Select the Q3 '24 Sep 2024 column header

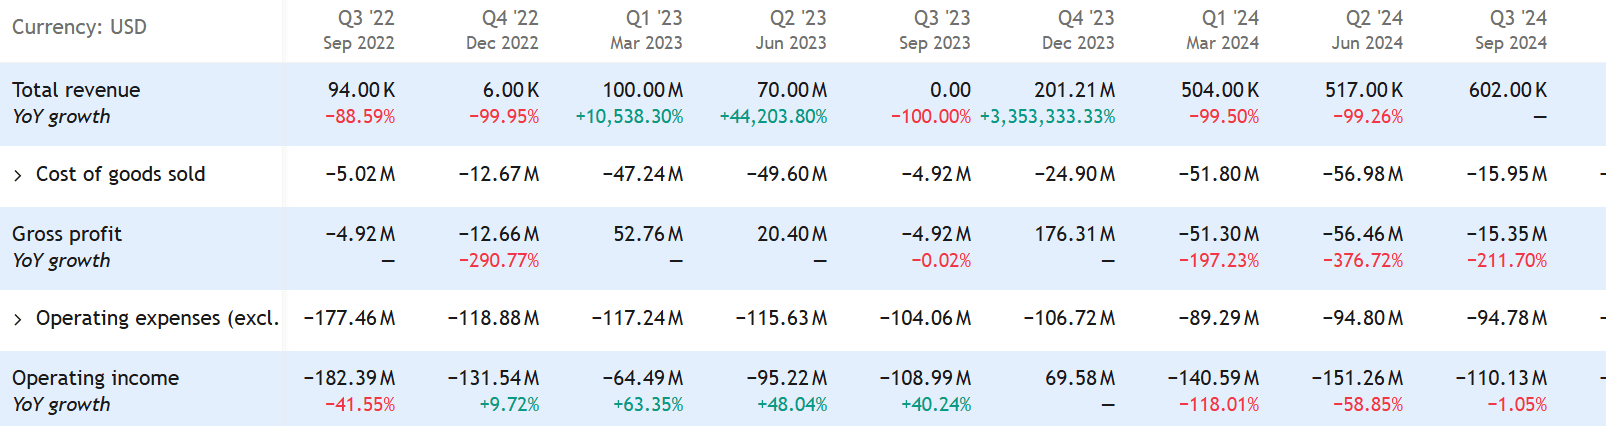click(1511, 30)
